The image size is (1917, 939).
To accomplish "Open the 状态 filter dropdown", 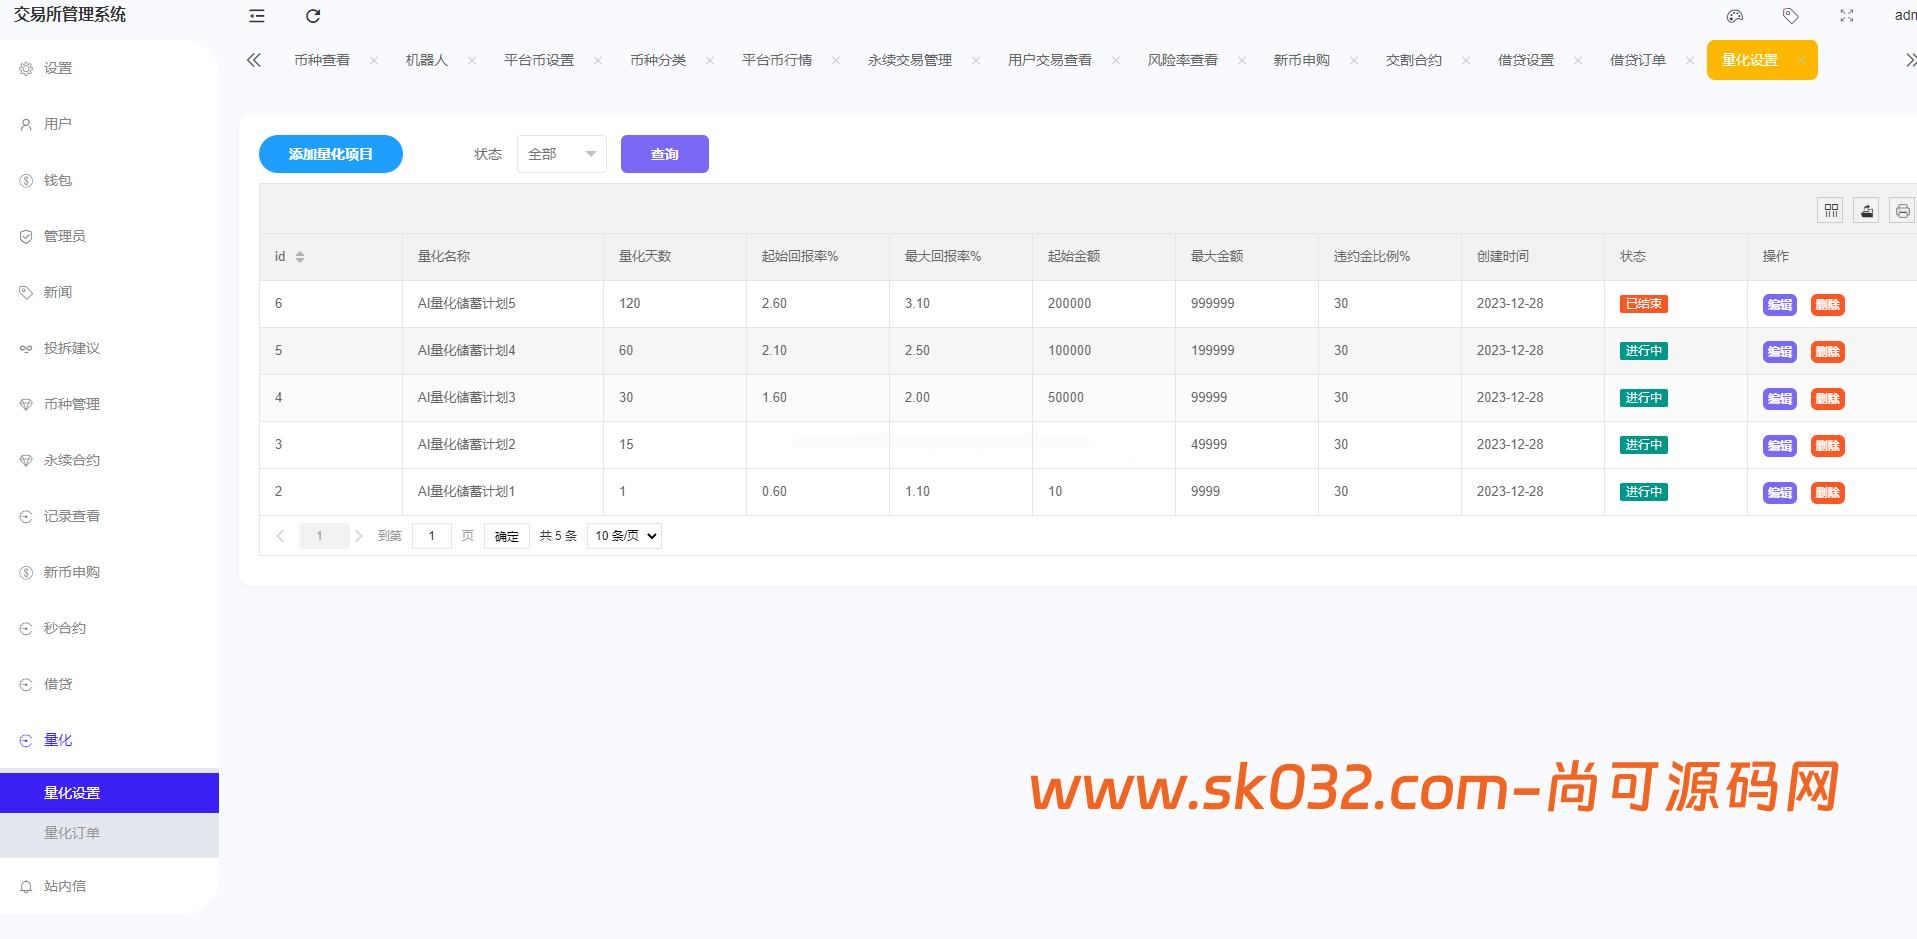I will coord(561,154).
